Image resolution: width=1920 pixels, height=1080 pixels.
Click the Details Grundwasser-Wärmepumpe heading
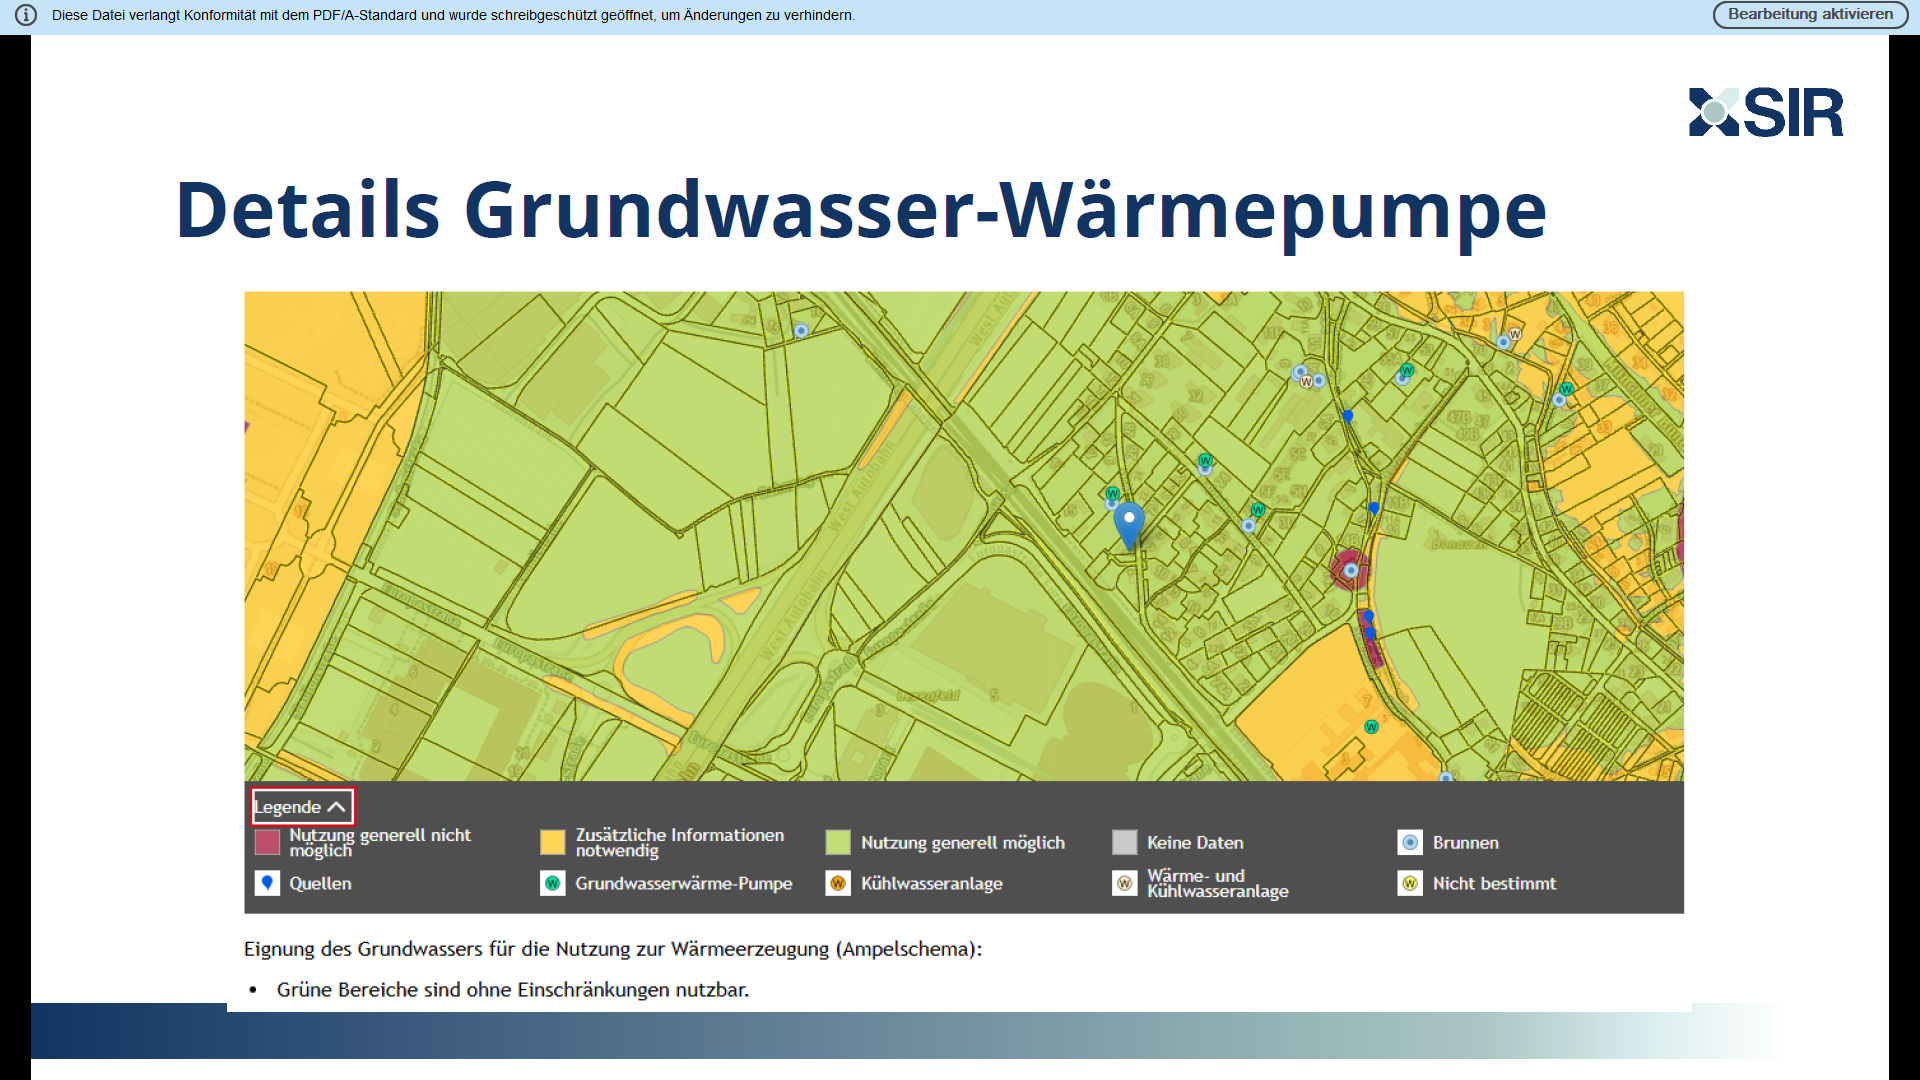tap(860, 211)
